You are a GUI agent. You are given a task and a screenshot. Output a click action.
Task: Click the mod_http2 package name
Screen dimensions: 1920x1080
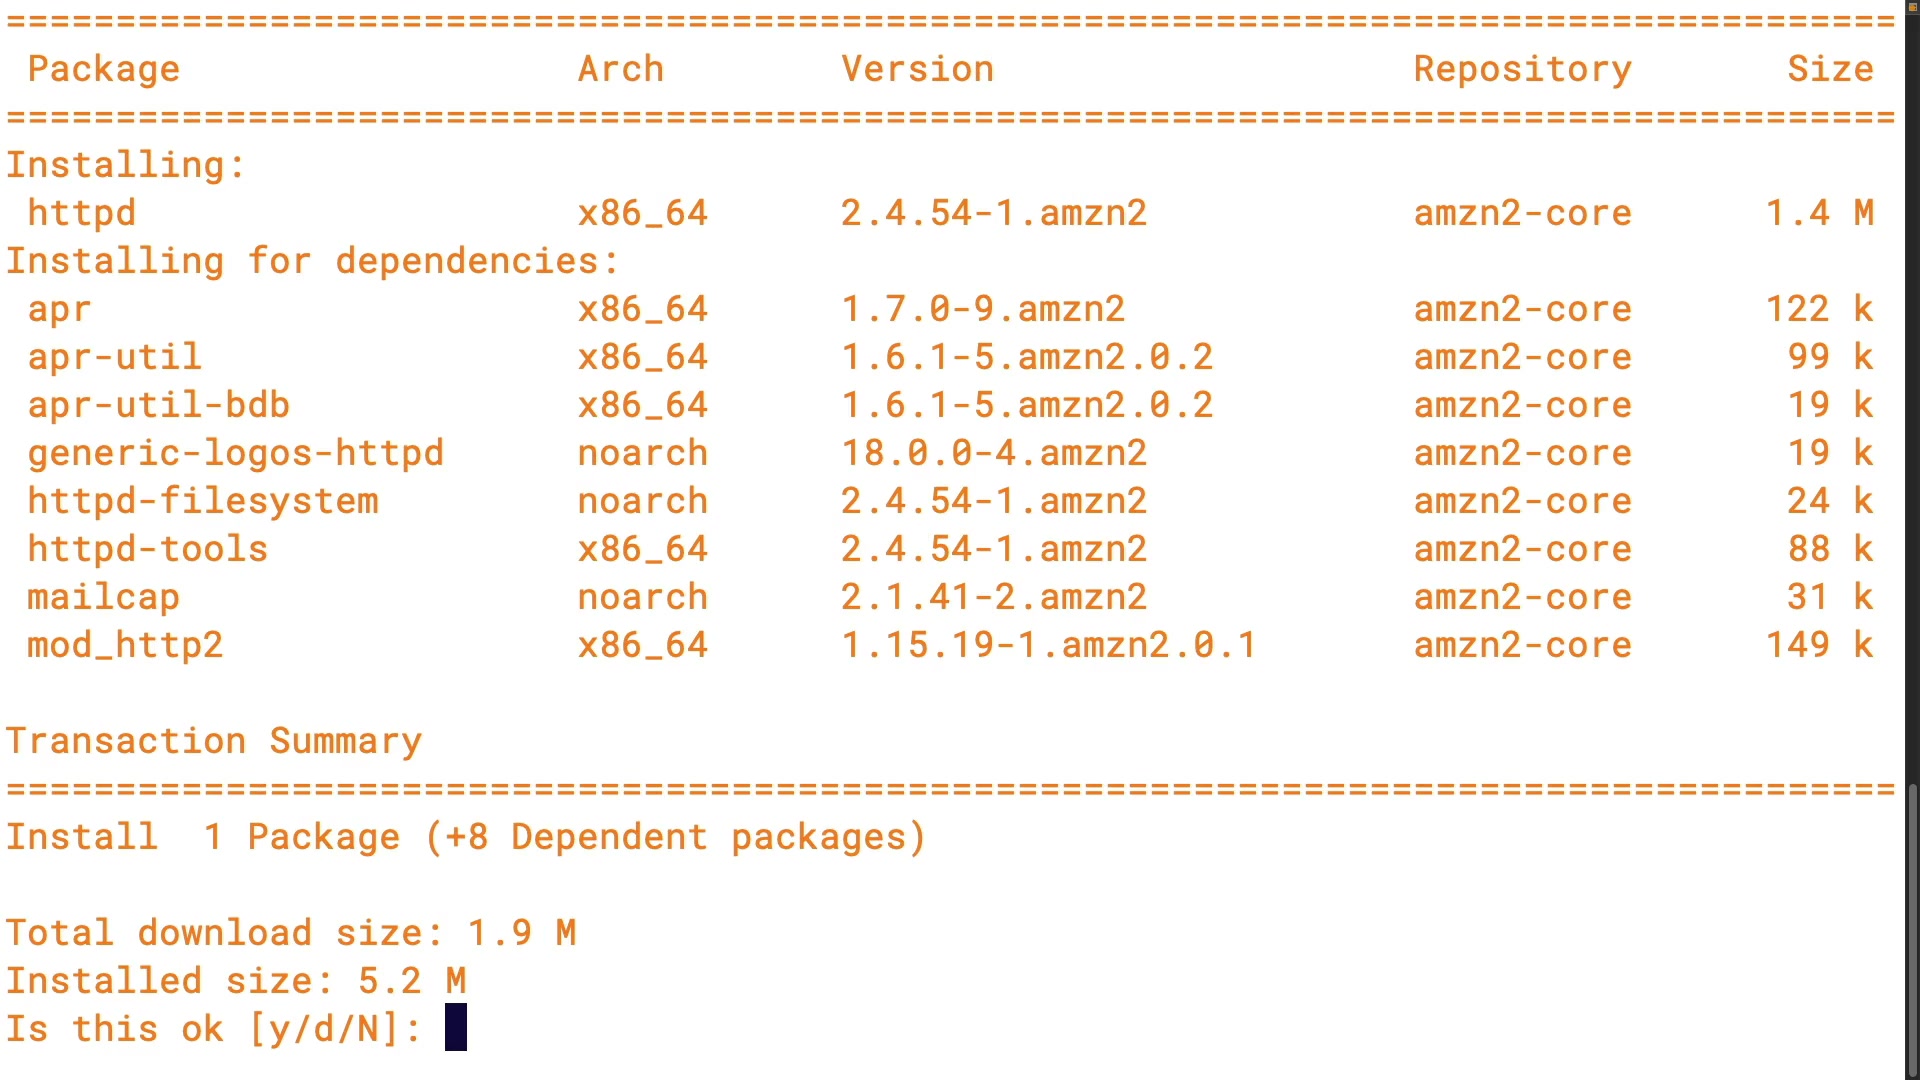tap(125, 645)
